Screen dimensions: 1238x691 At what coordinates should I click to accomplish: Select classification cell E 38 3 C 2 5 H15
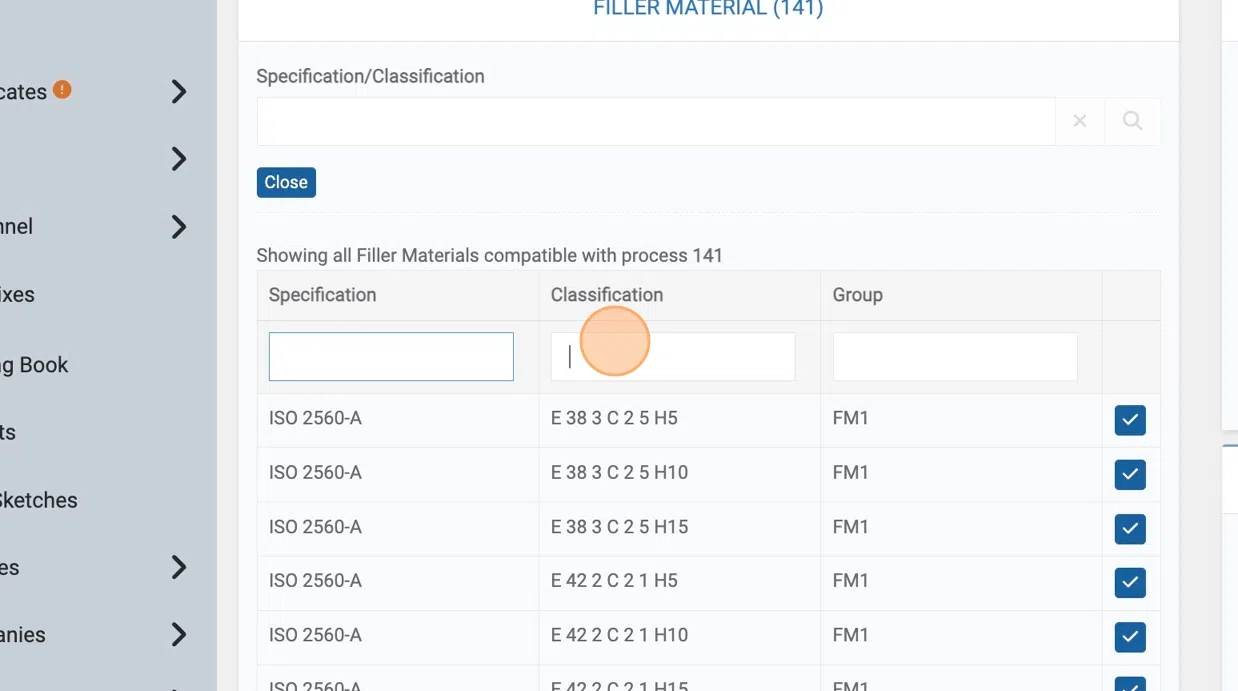(x=619, y=526)
